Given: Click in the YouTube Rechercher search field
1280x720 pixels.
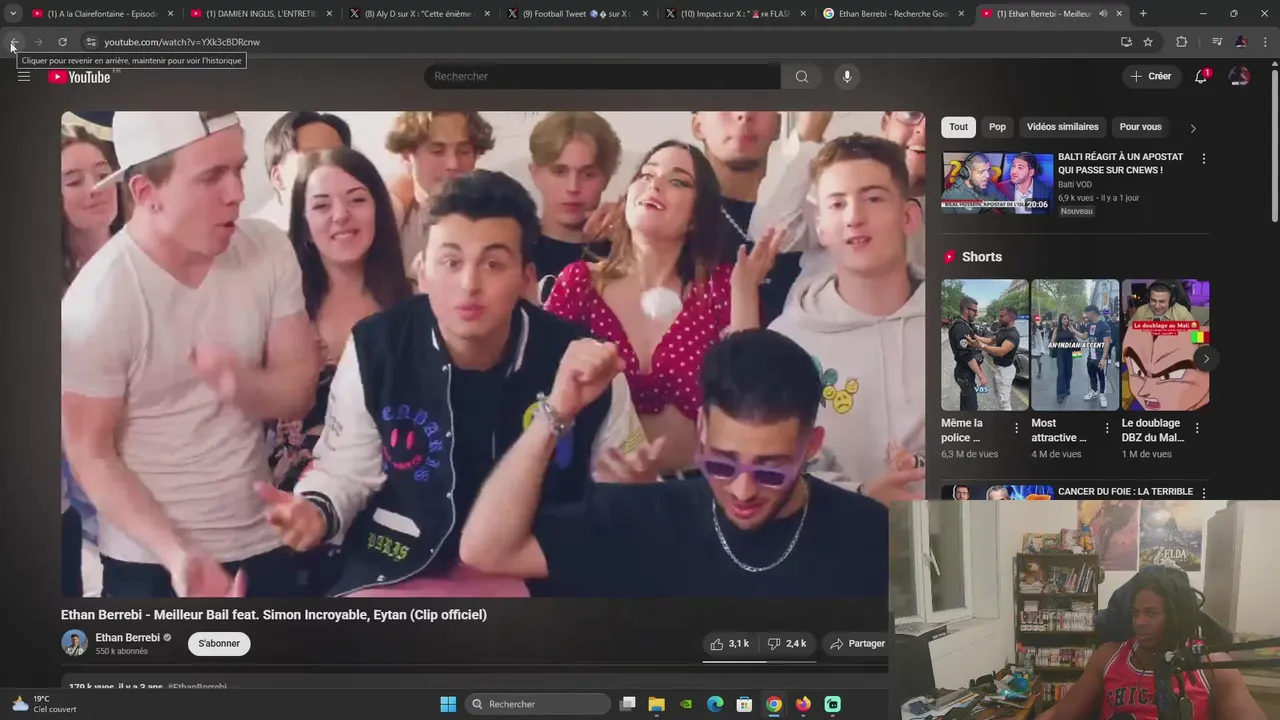Looking at the screenshot, I should 602,76.
